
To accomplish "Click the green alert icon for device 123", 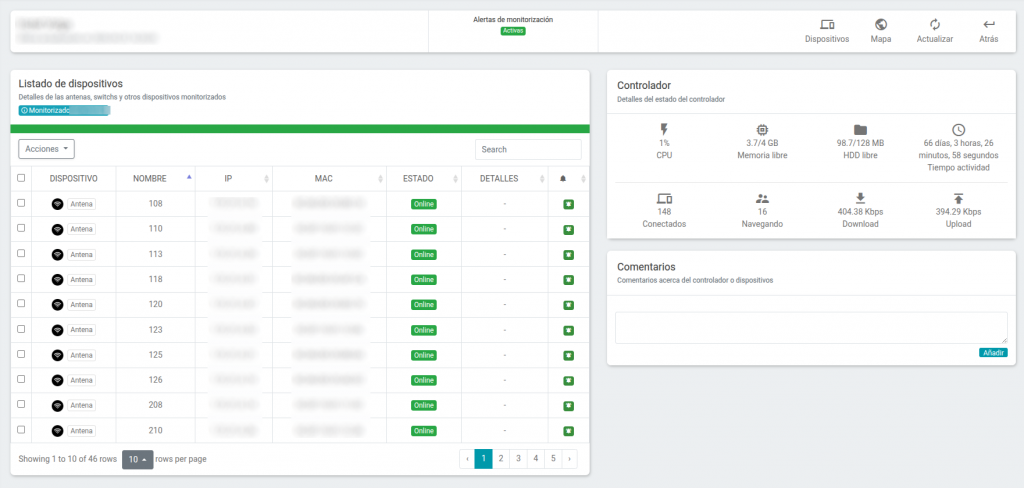I will 569,331.
